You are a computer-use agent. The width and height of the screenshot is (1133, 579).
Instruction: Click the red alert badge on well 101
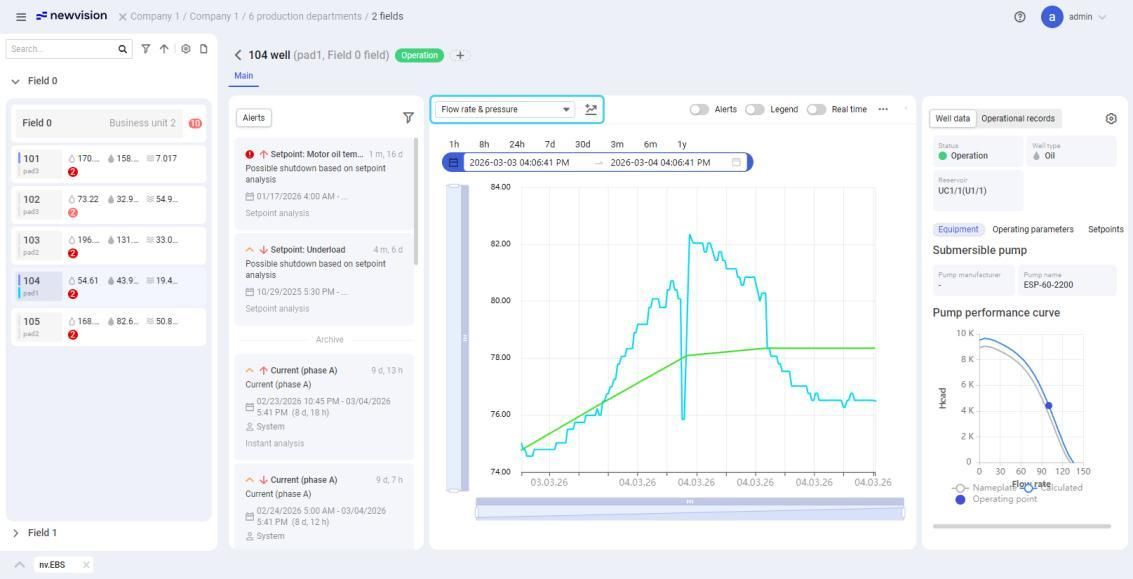(73, 172)
